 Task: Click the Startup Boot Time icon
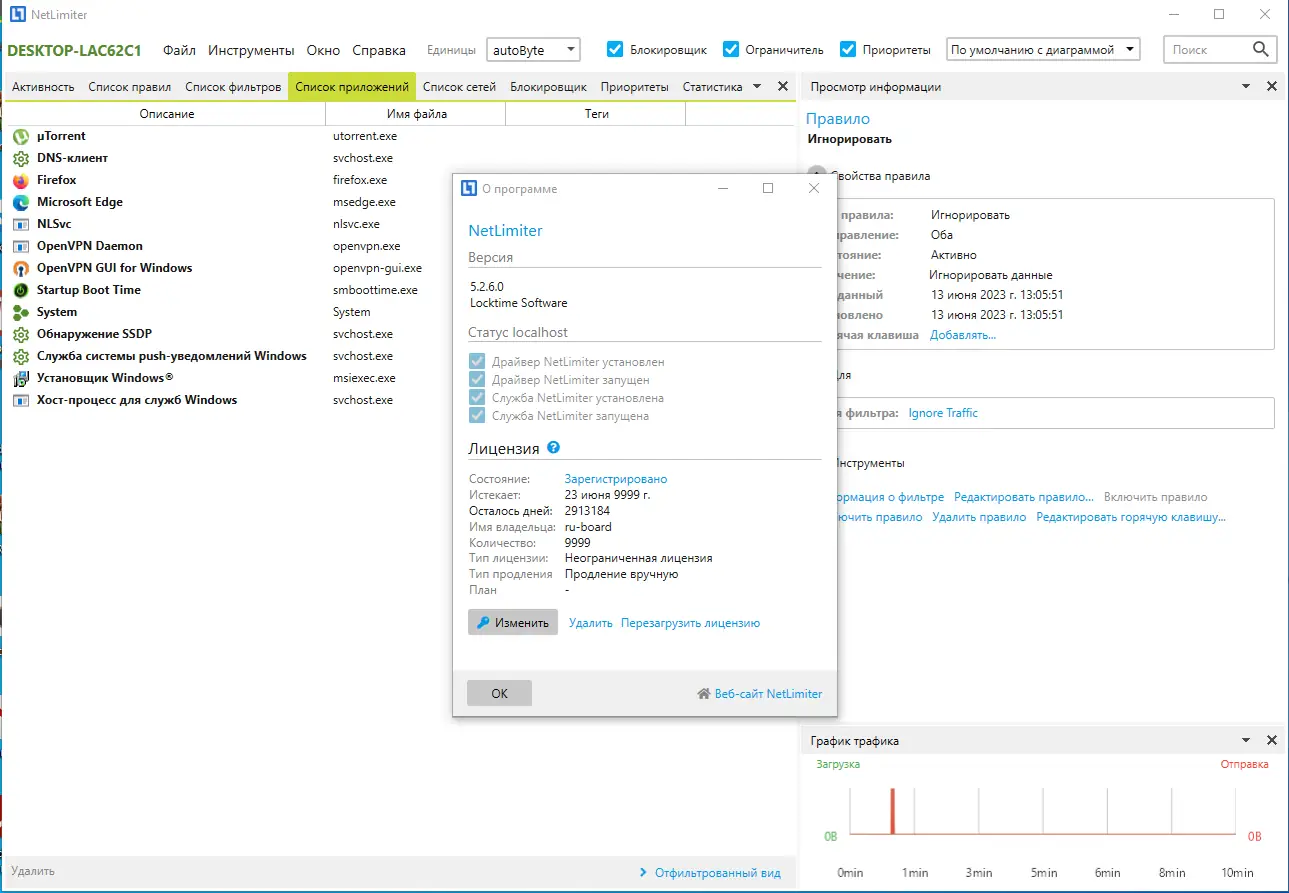coord(20,290)
